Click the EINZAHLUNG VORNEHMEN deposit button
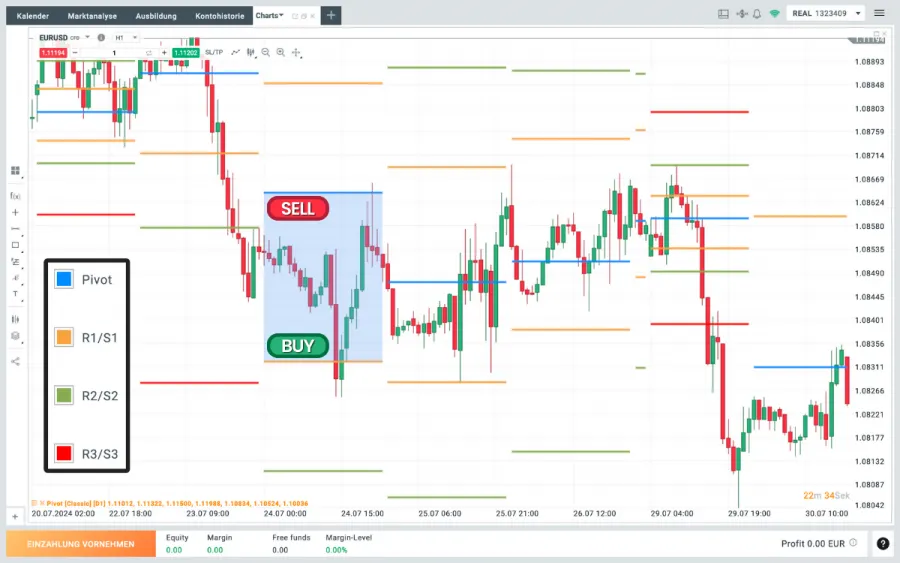900x563 pixels. point(81,543)
